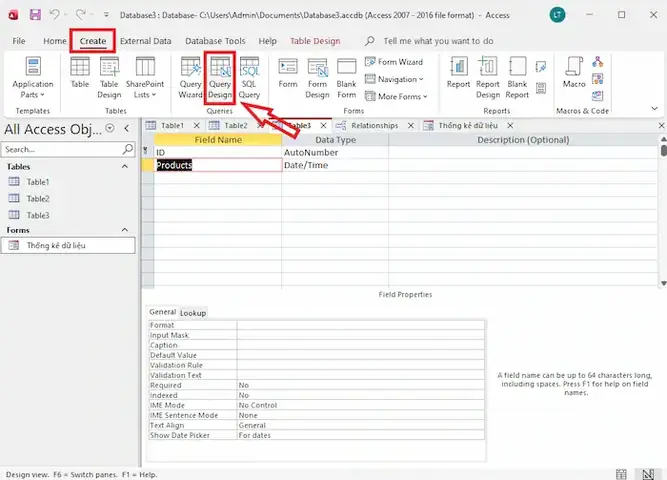Select the Products field name cell
The width and height of the screenshot is (667, 480).
click(217, 165)
